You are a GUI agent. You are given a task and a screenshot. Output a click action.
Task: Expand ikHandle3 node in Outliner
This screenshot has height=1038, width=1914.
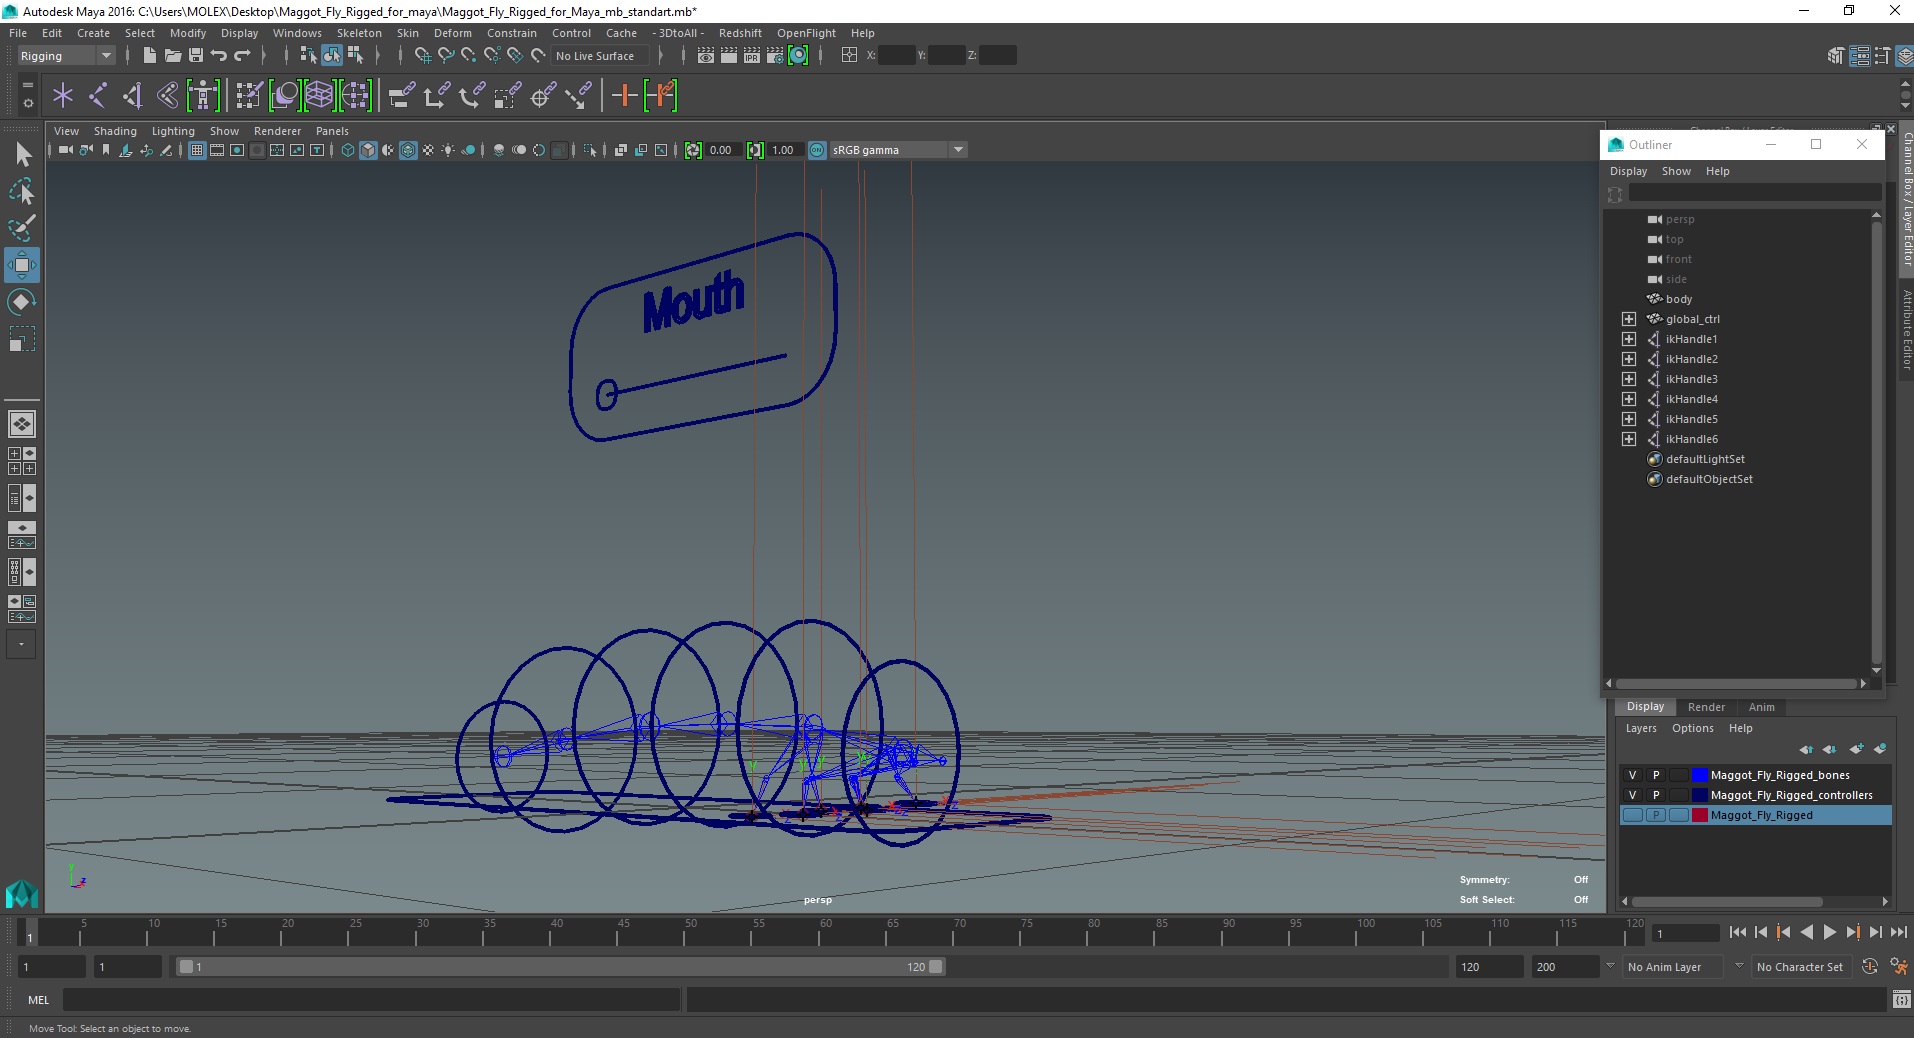pyautogui.click(x=1629, y=379)
